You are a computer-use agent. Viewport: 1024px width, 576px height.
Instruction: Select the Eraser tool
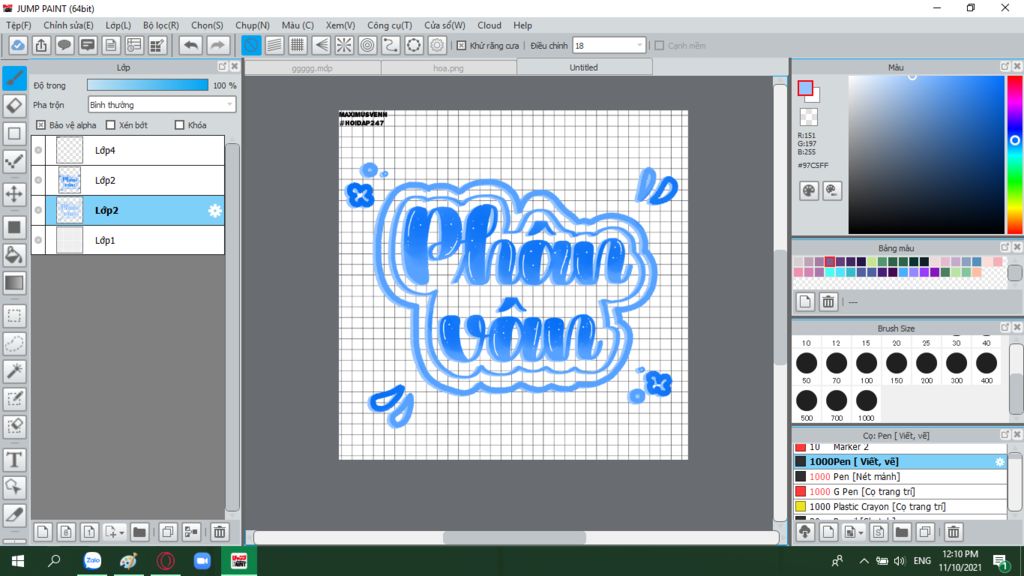(x=14, y=106)
